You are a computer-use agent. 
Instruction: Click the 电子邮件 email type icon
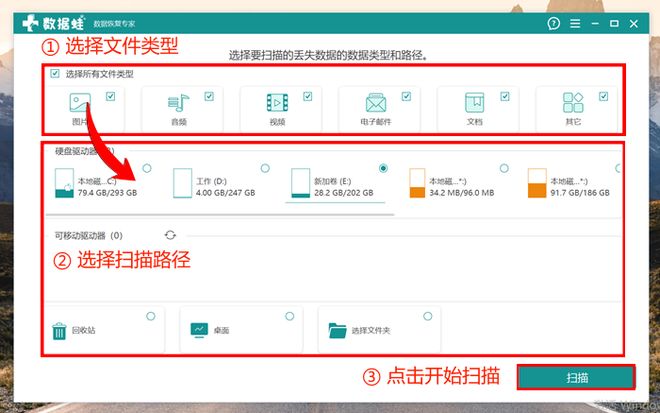tap(376, 103)
